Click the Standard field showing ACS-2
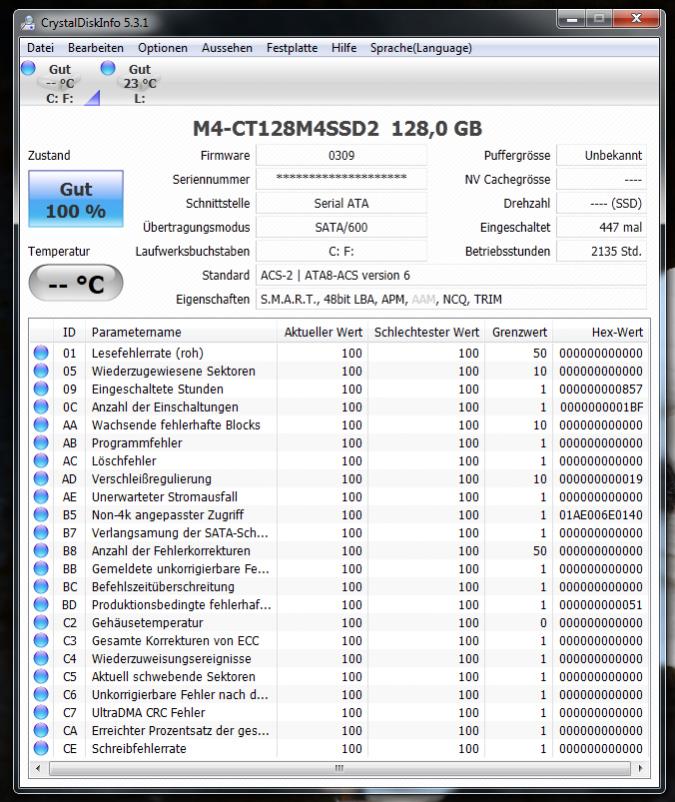The height and width of the screenshot is (802, 675). [x=451, y=275]
